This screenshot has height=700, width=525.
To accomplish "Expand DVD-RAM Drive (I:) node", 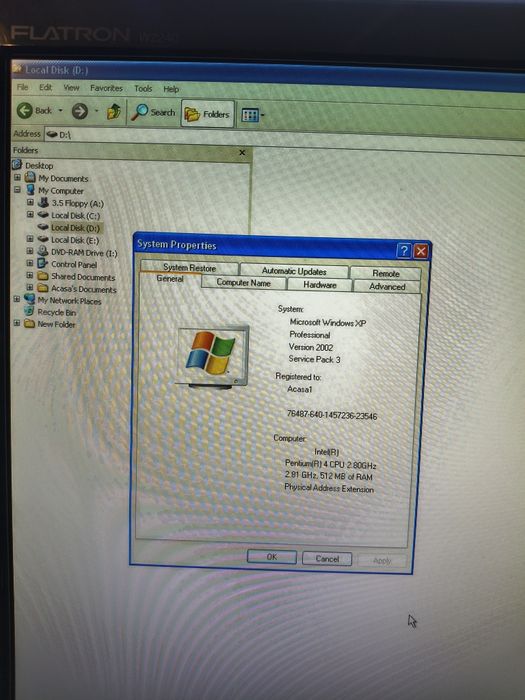I will 30,251.
